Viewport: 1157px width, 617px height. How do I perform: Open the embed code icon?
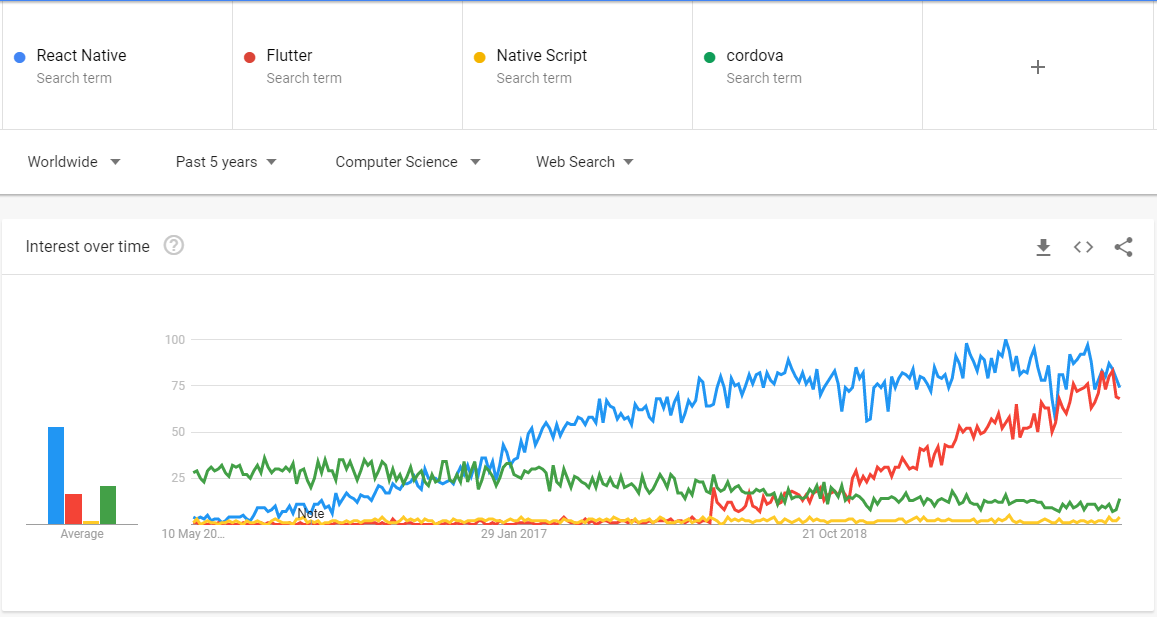(1083, 247)
